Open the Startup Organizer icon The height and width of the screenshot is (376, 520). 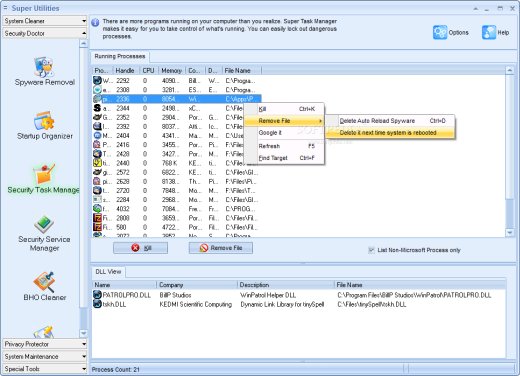point(44,121)
